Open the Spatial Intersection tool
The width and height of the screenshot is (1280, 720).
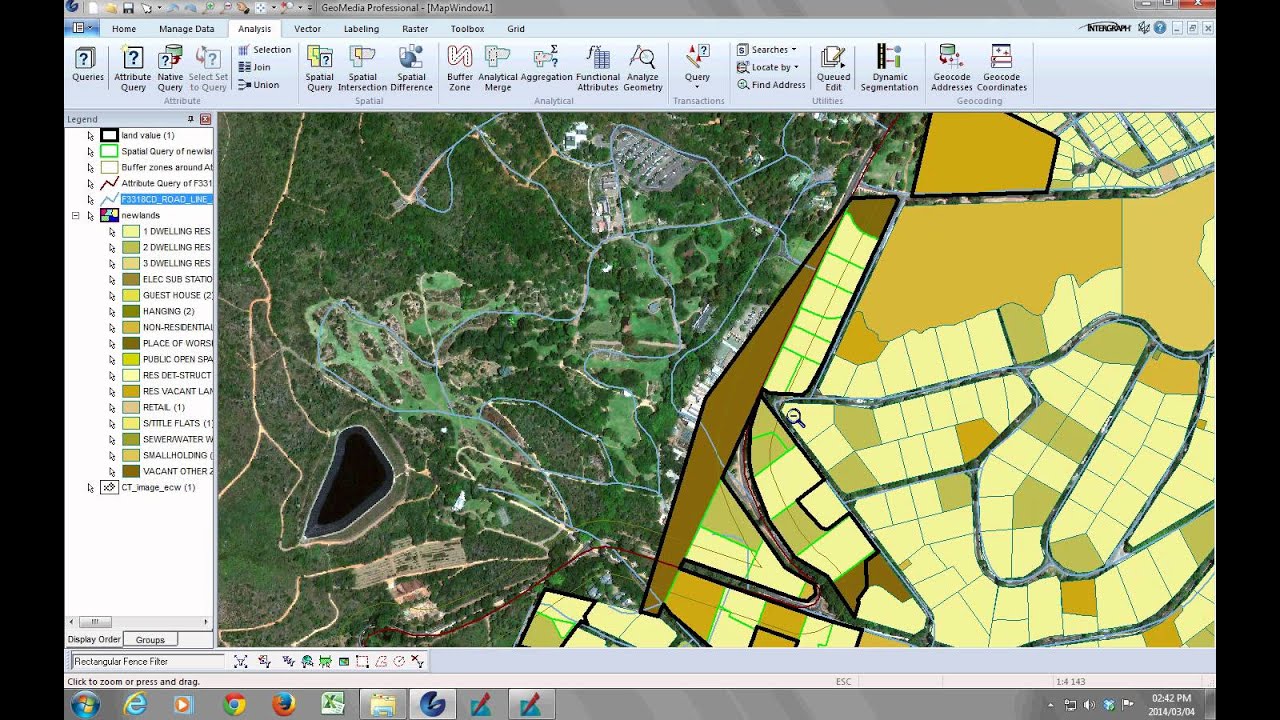362,69
